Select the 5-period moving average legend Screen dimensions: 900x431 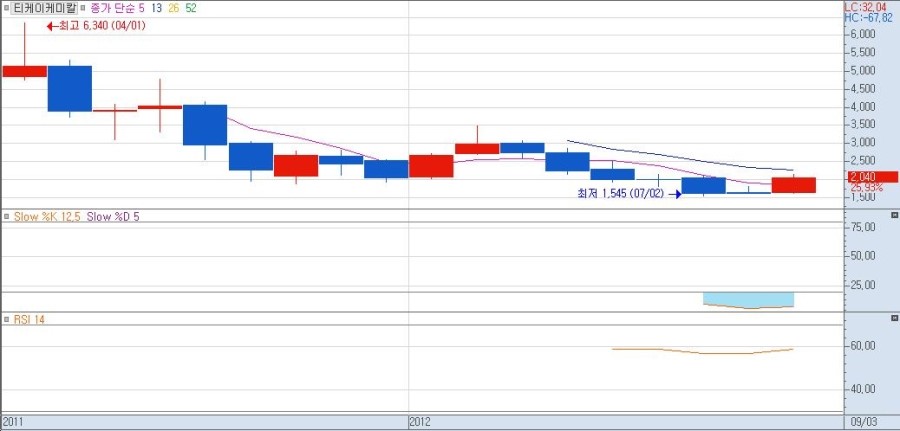tap(142, 8)
